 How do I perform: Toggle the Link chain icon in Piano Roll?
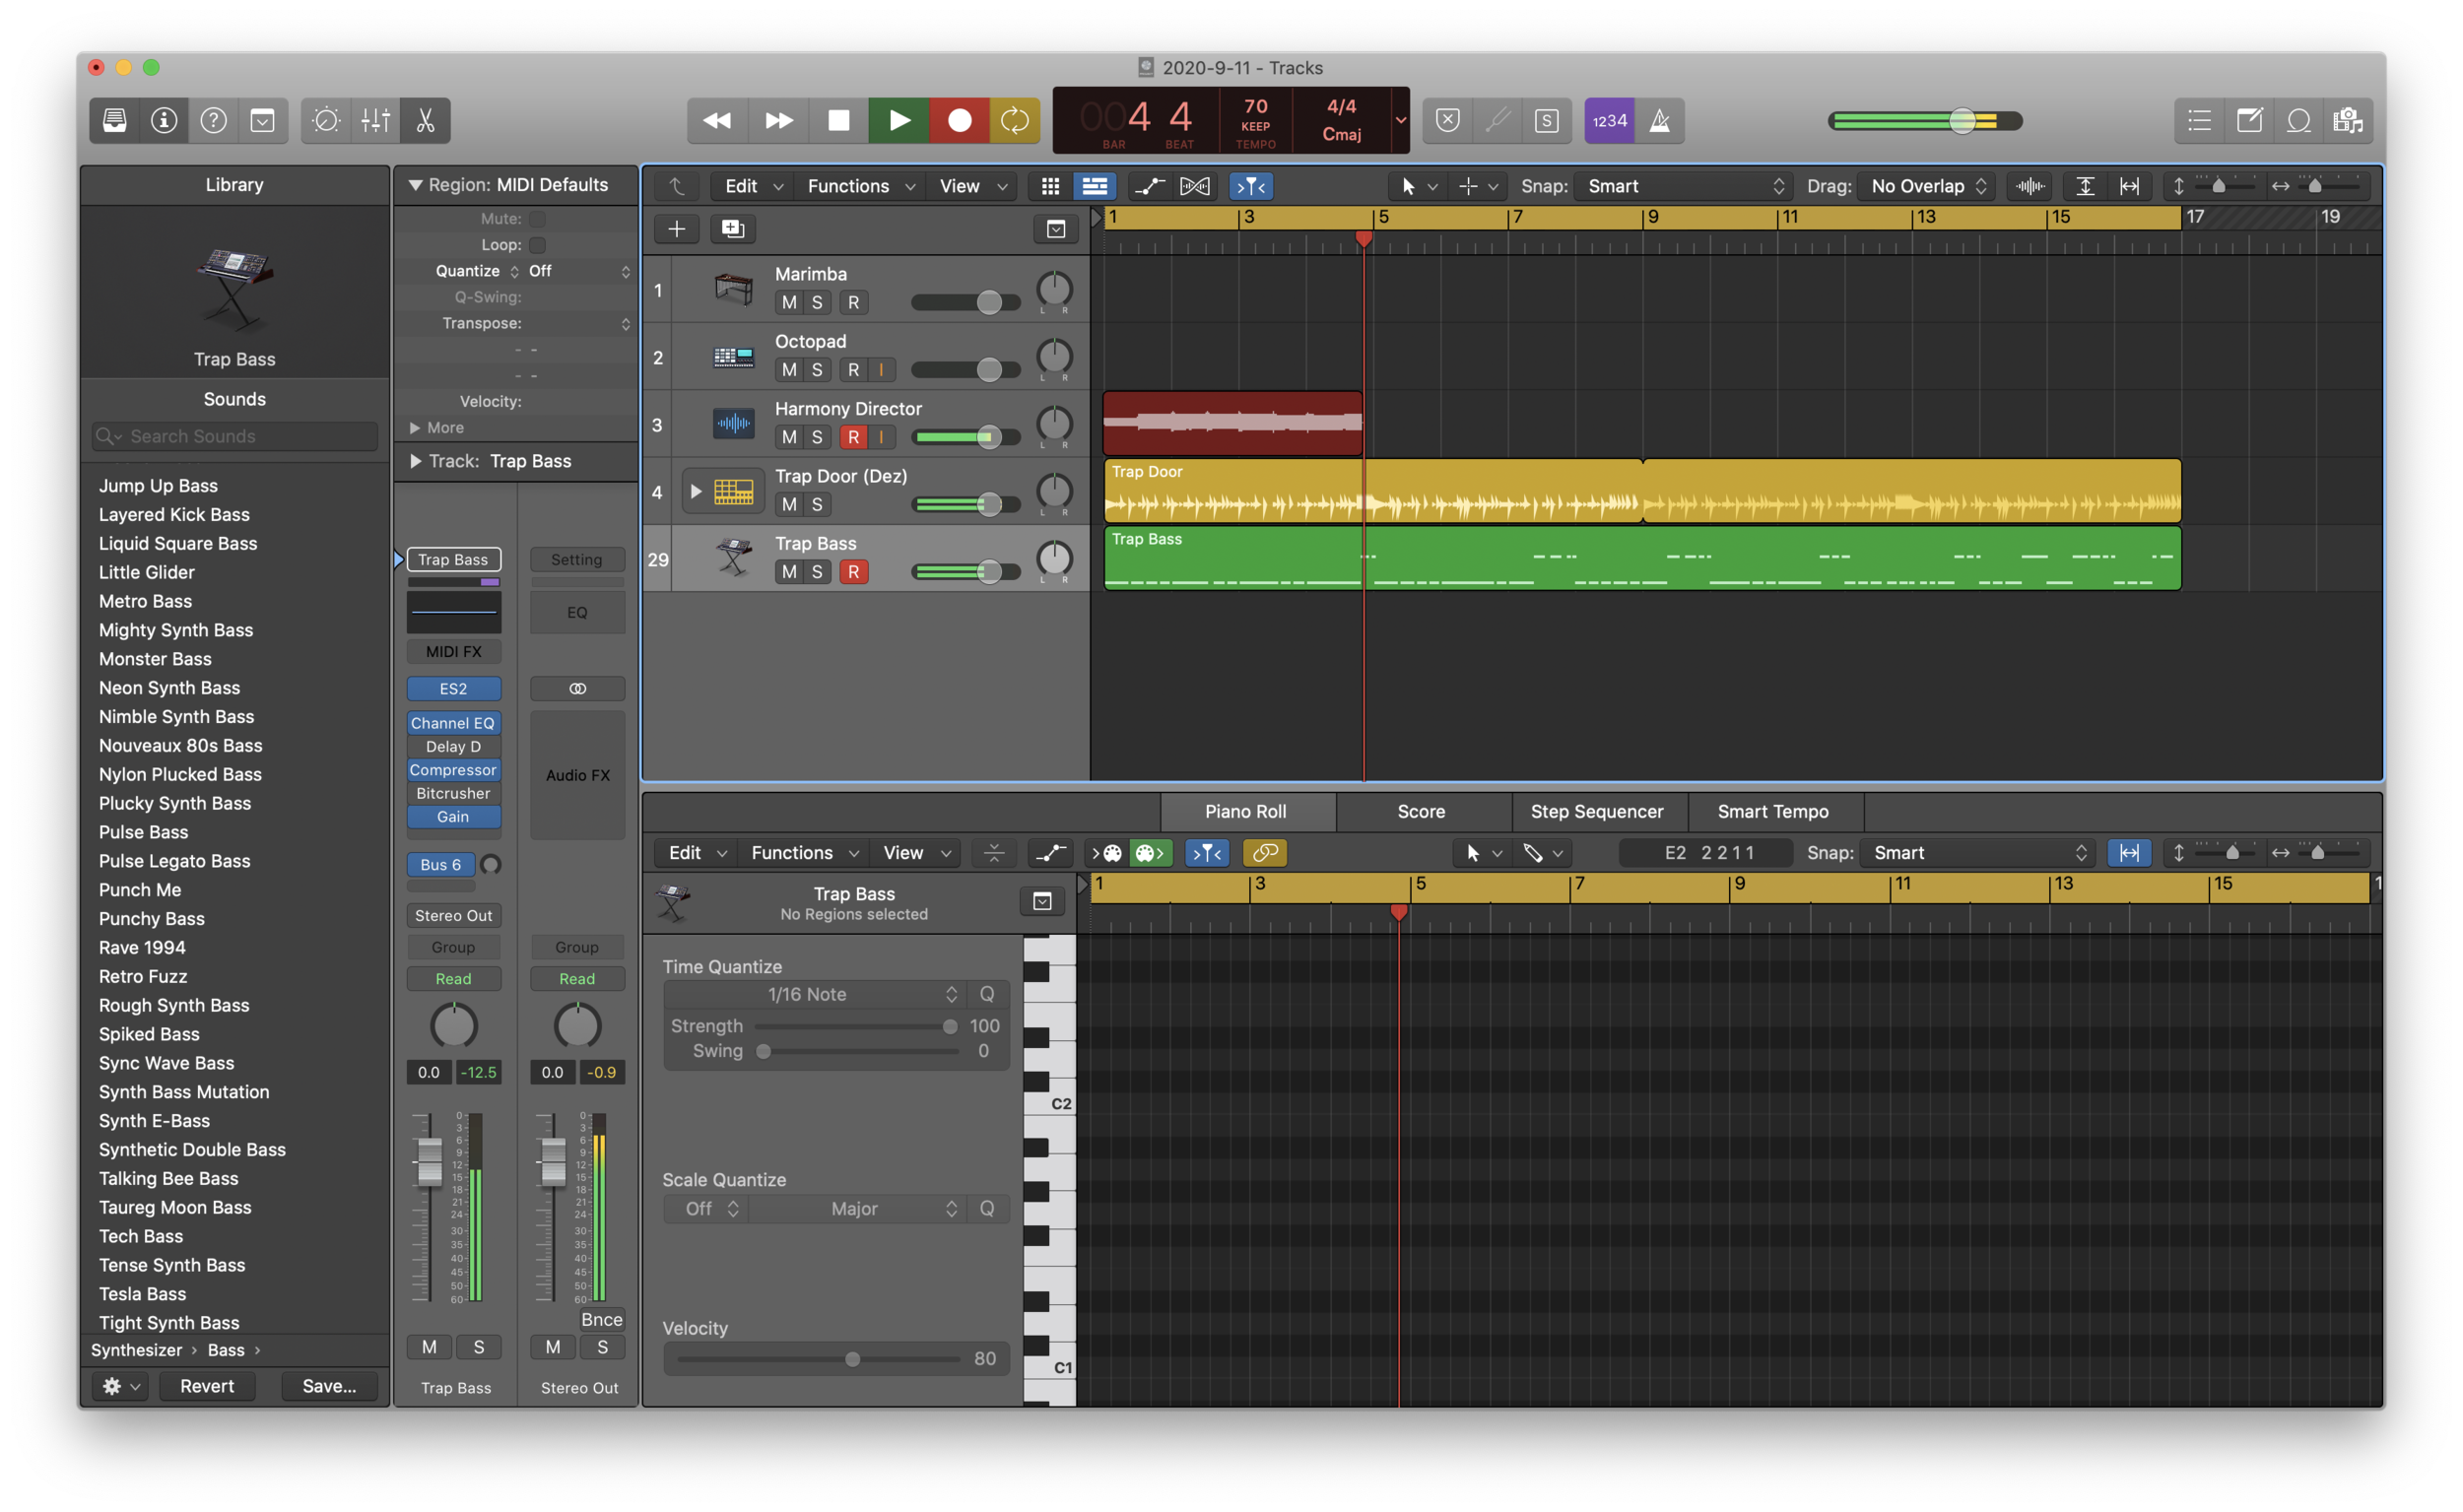click(1265, 853)
